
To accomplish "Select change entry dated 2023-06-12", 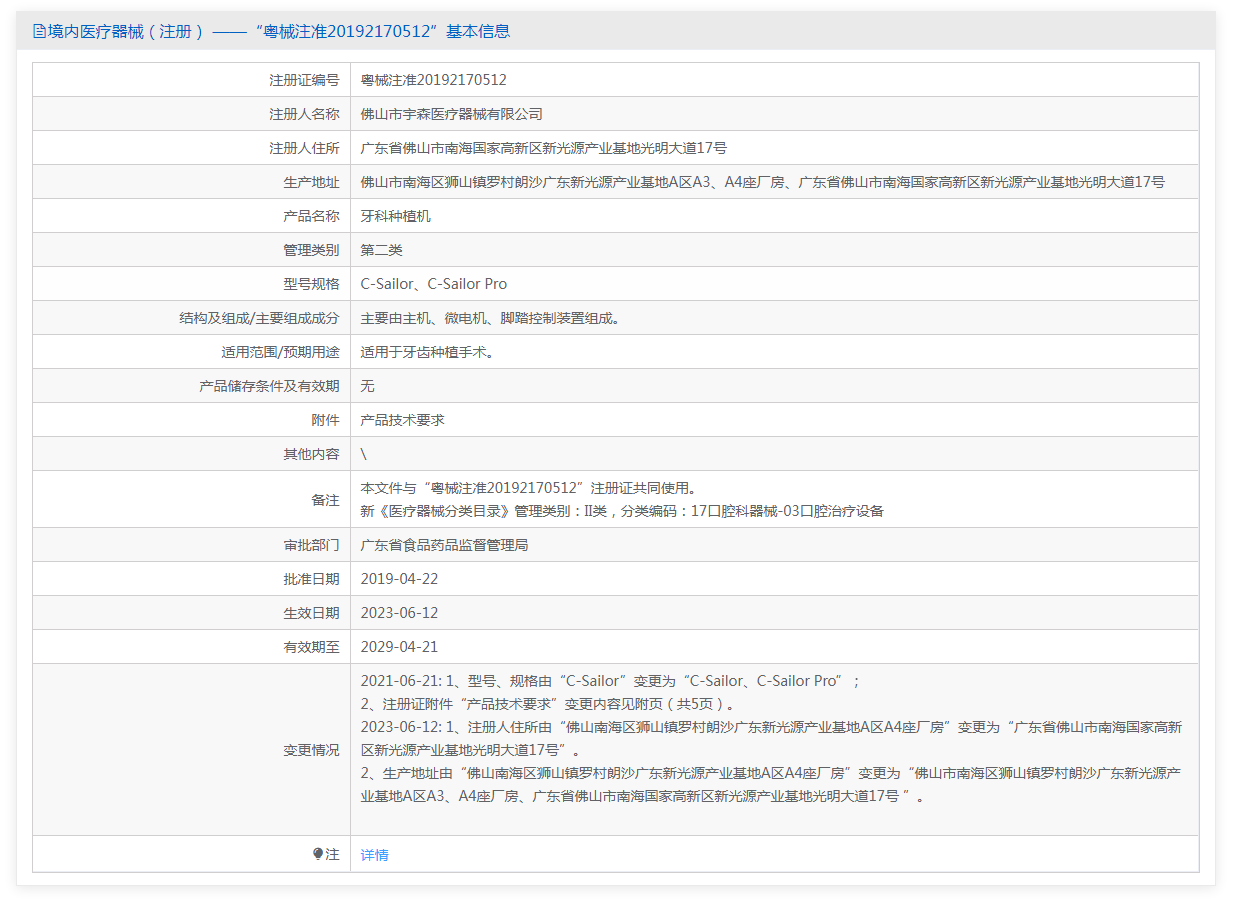I will 771,738.
